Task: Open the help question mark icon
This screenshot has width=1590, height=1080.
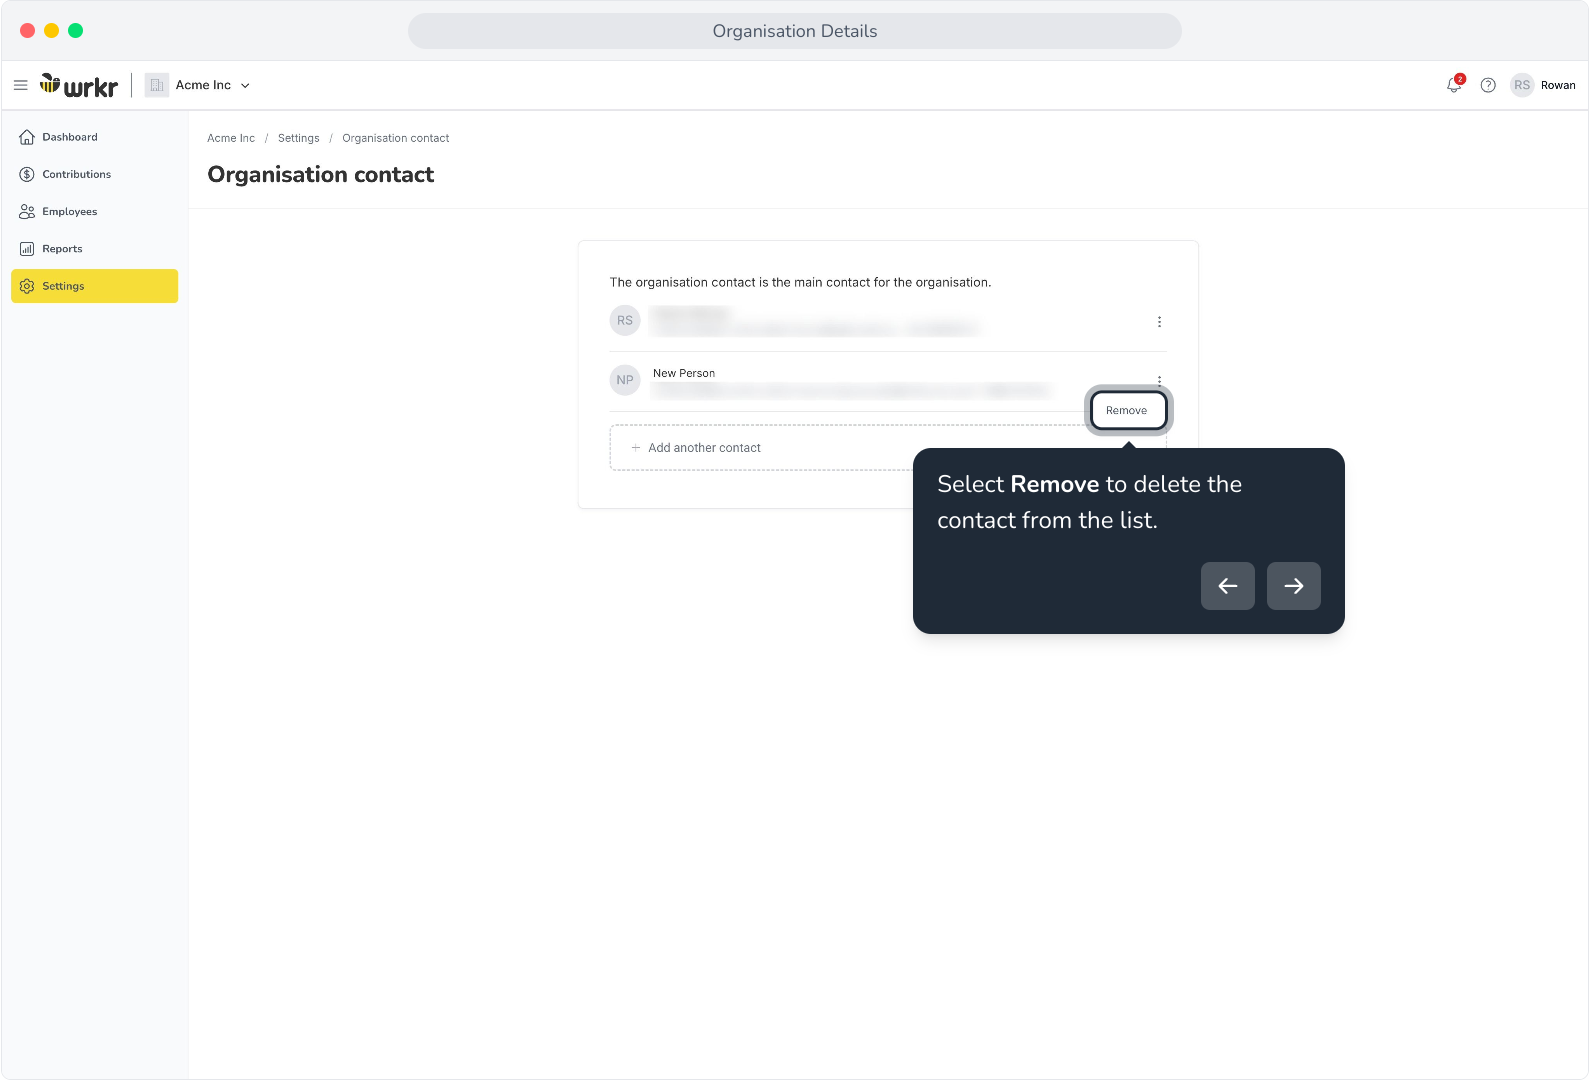Action: 1488,85
